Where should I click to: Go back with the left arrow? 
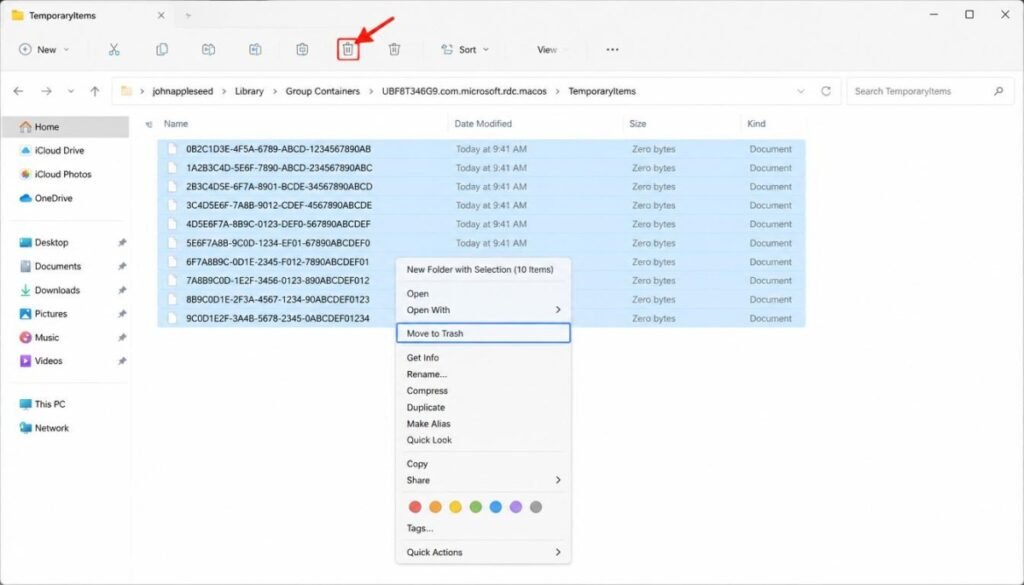[18, 91]
